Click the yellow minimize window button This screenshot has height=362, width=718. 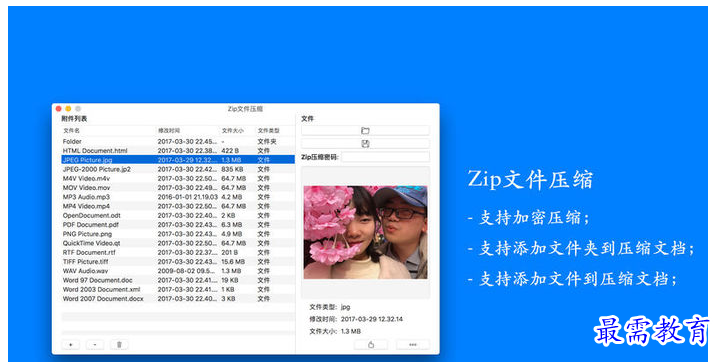click(x=68, y=109)
